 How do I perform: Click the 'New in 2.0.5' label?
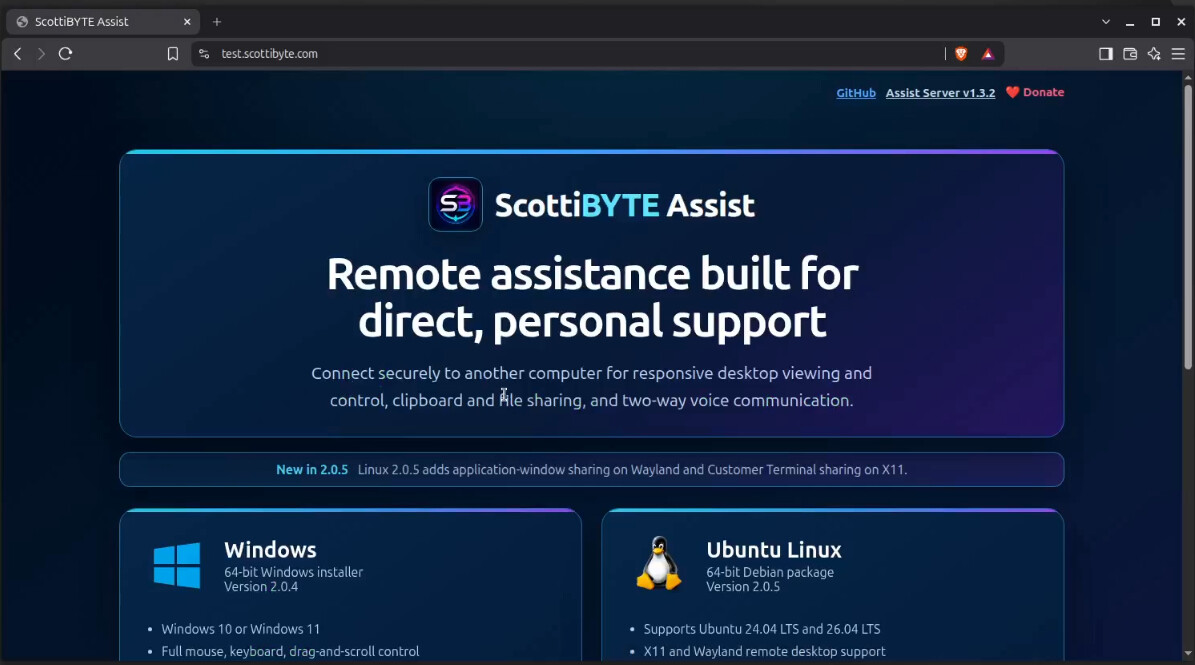312,470
